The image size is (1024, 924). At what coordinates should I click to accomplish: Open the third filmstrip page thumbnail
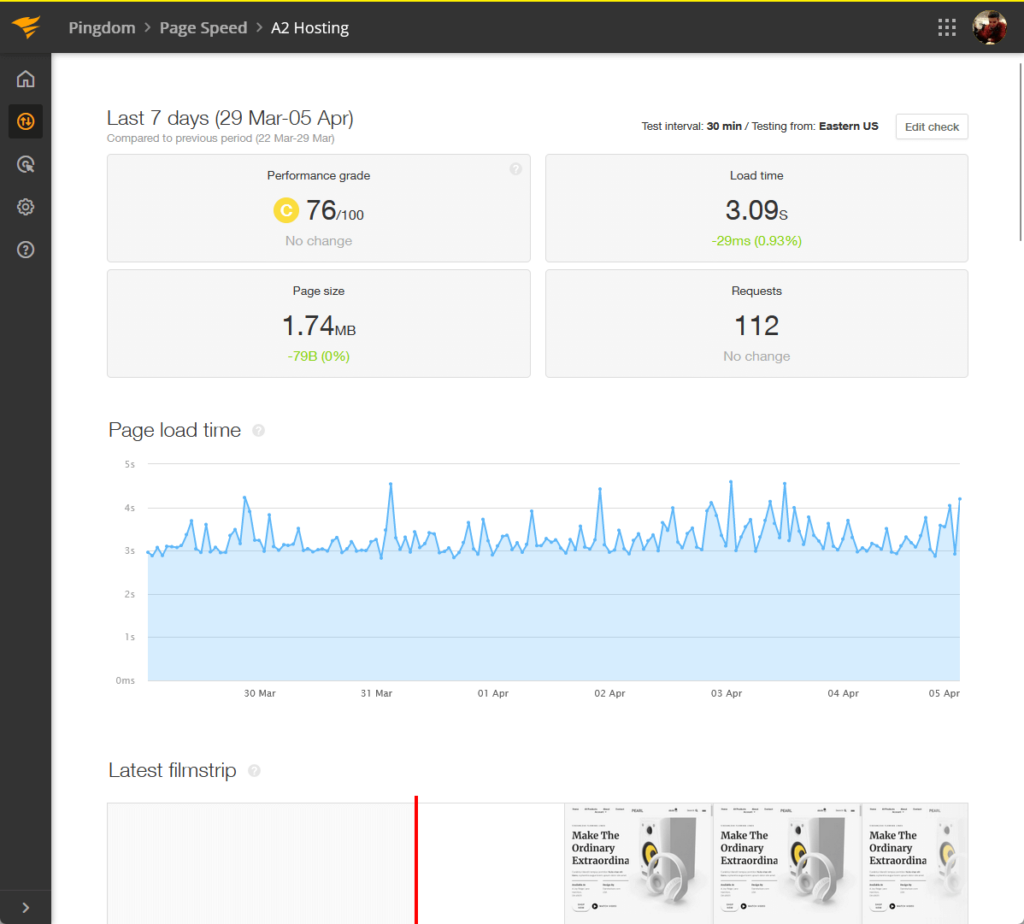(915, 863)
